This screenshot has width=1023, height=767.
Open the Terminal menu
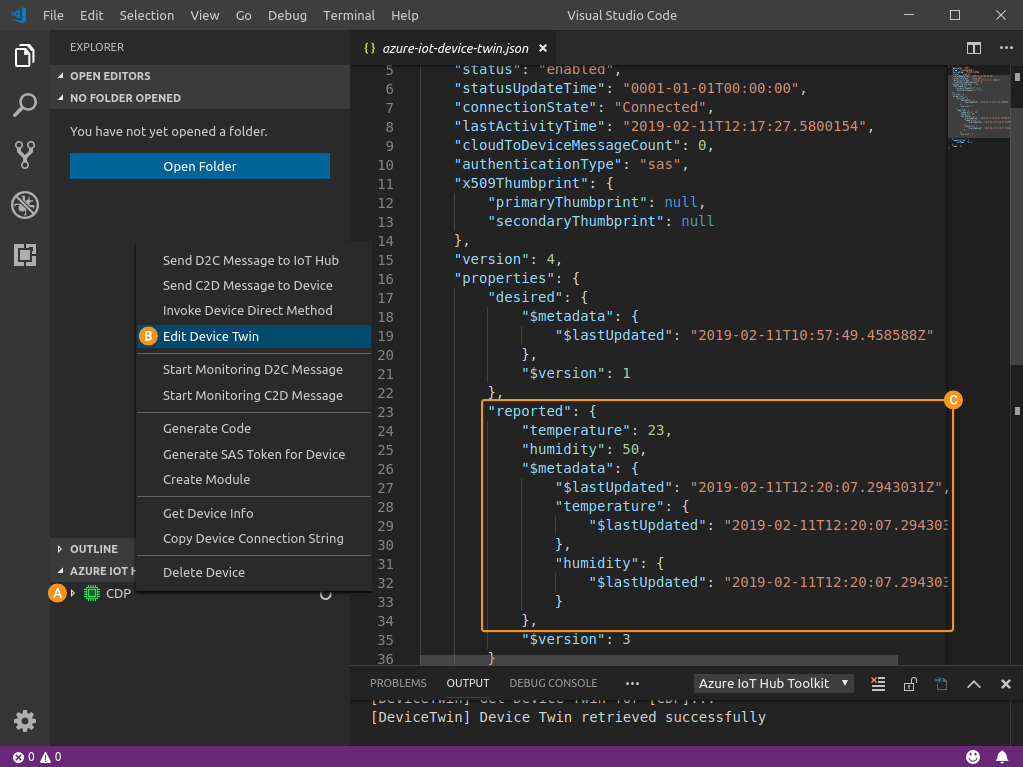(349, 16)
